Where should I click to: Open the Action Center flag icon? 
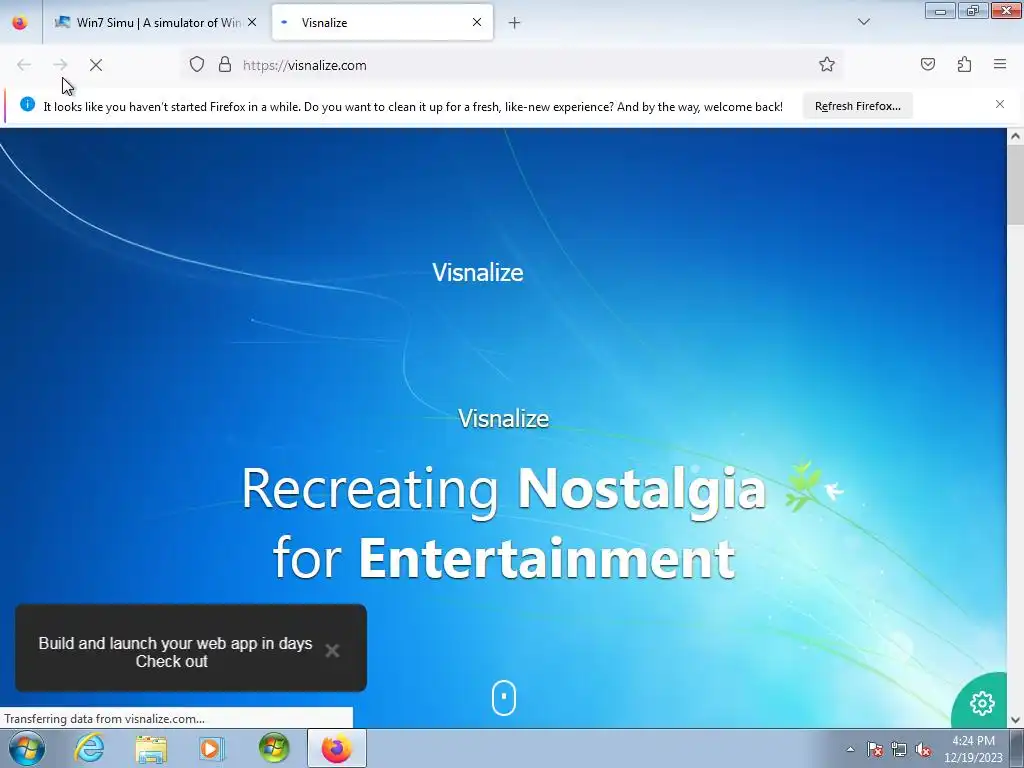(x=875, y=750)
